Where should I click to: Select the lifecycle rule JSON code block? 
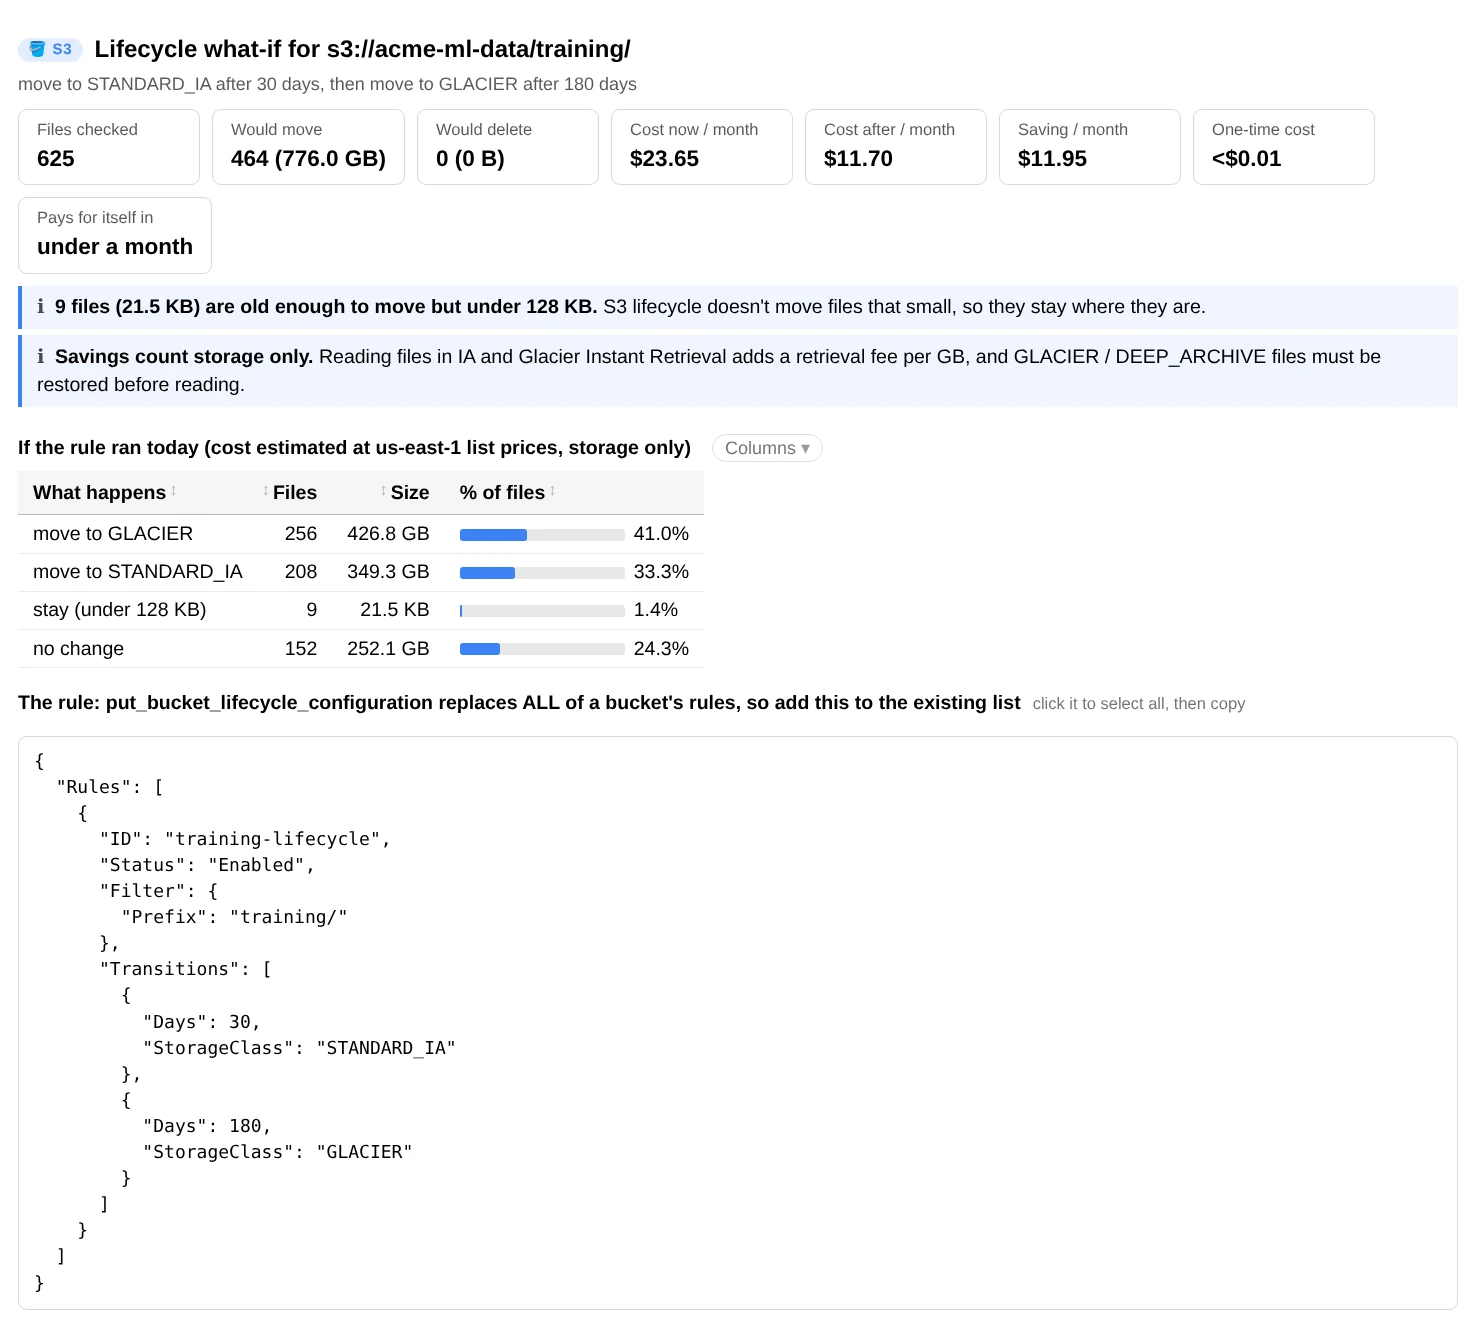tap(738, 1023)
